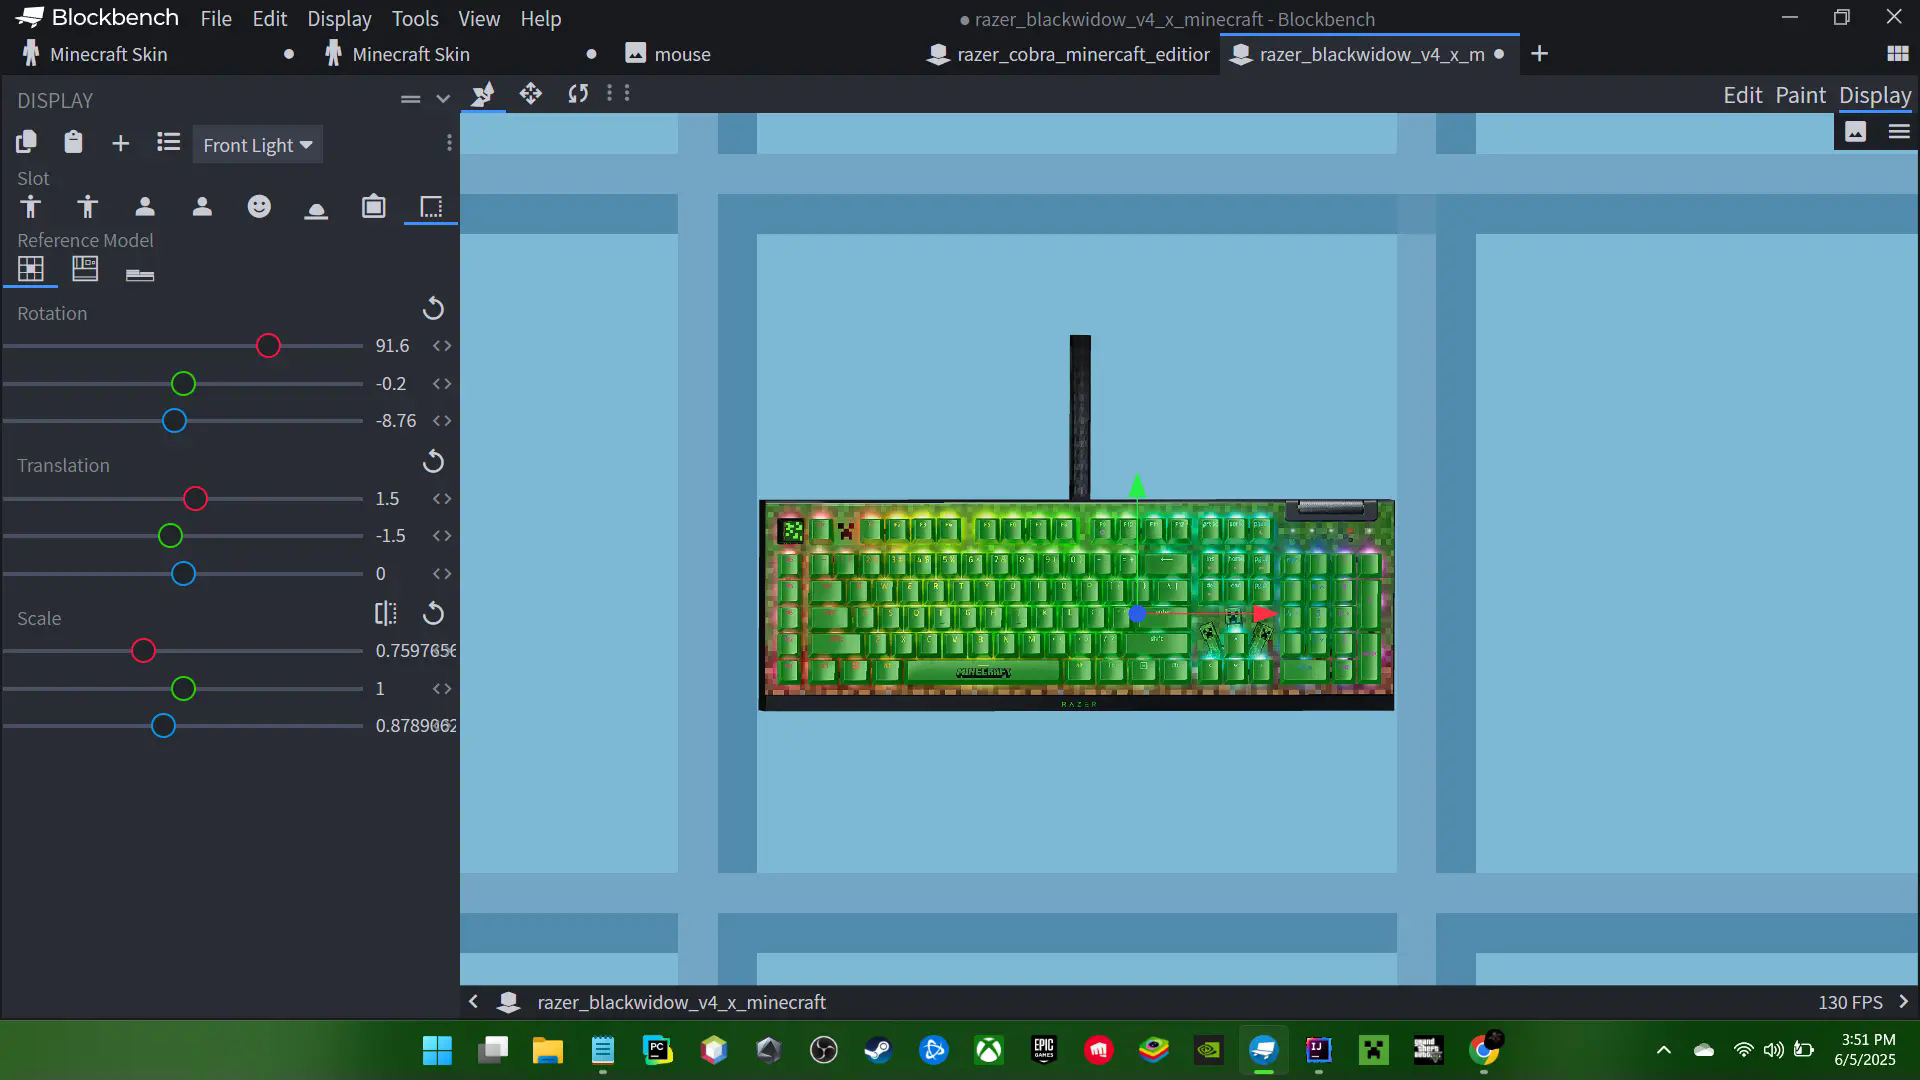Toggle mirror scale option
Image resolution: width=1920 pixels, height=1080 pixels.
(386, 614)
